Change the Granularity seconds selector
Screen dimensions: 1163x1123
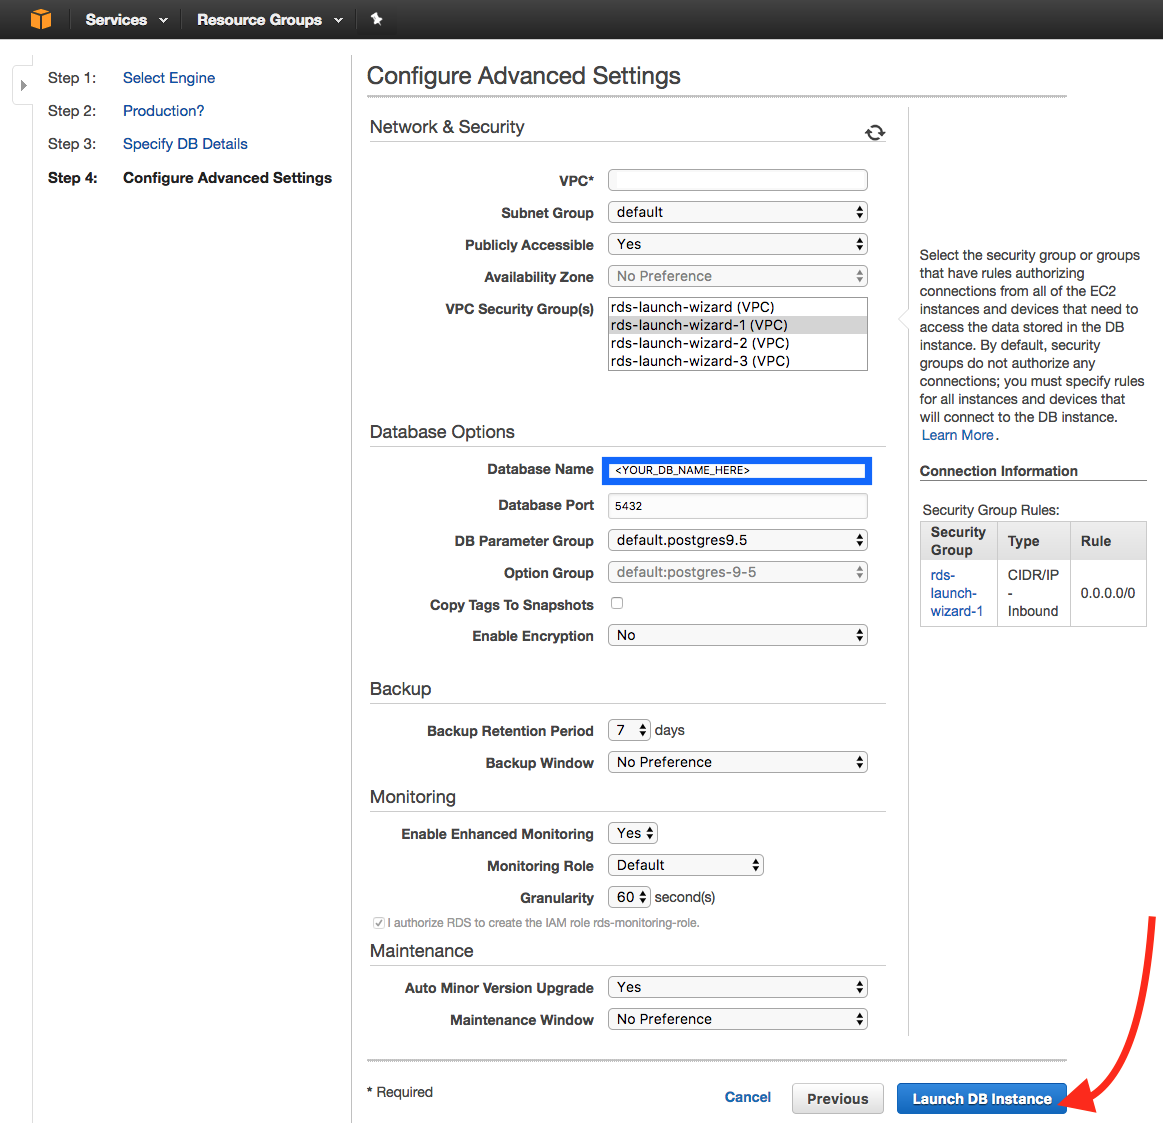point(629,897)
